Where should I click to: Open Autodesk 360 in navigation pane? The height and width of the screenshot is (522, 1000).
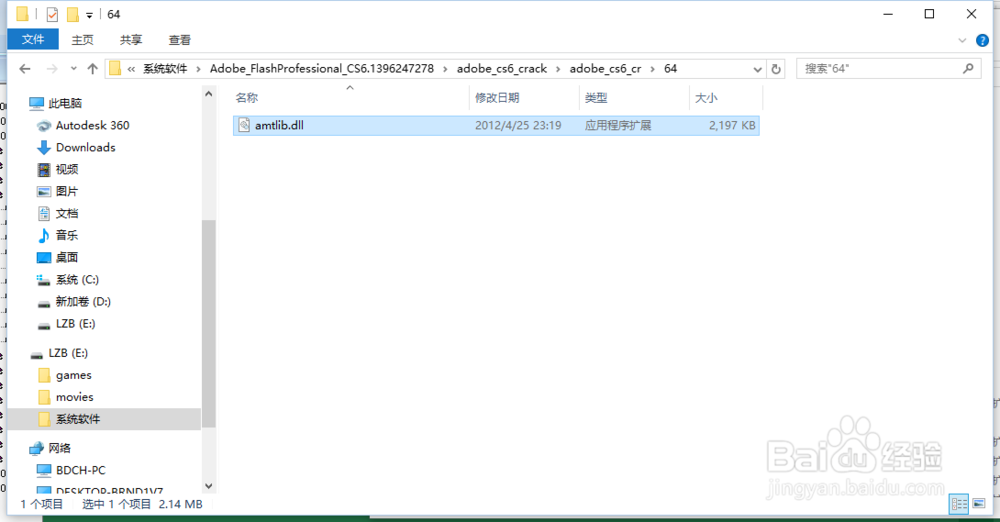coord(92,126)
